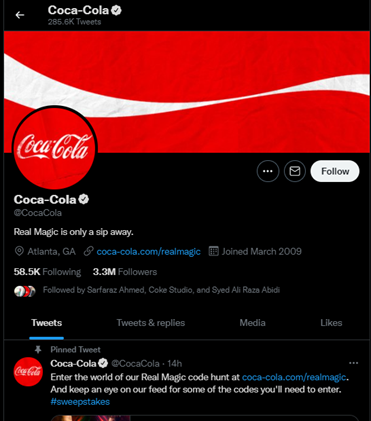
Task: View the 58.5K Following list
Action: point(47,272)
